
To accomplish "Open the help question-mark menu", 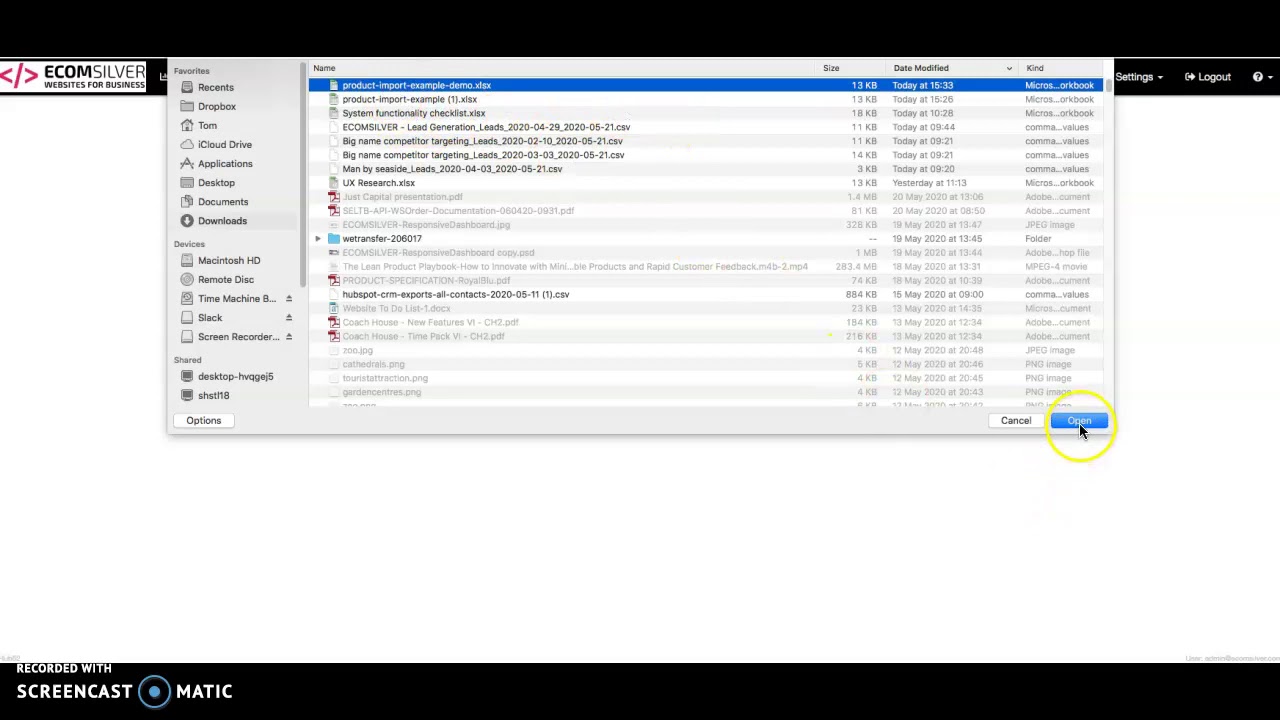I will tap(1263, 77).
